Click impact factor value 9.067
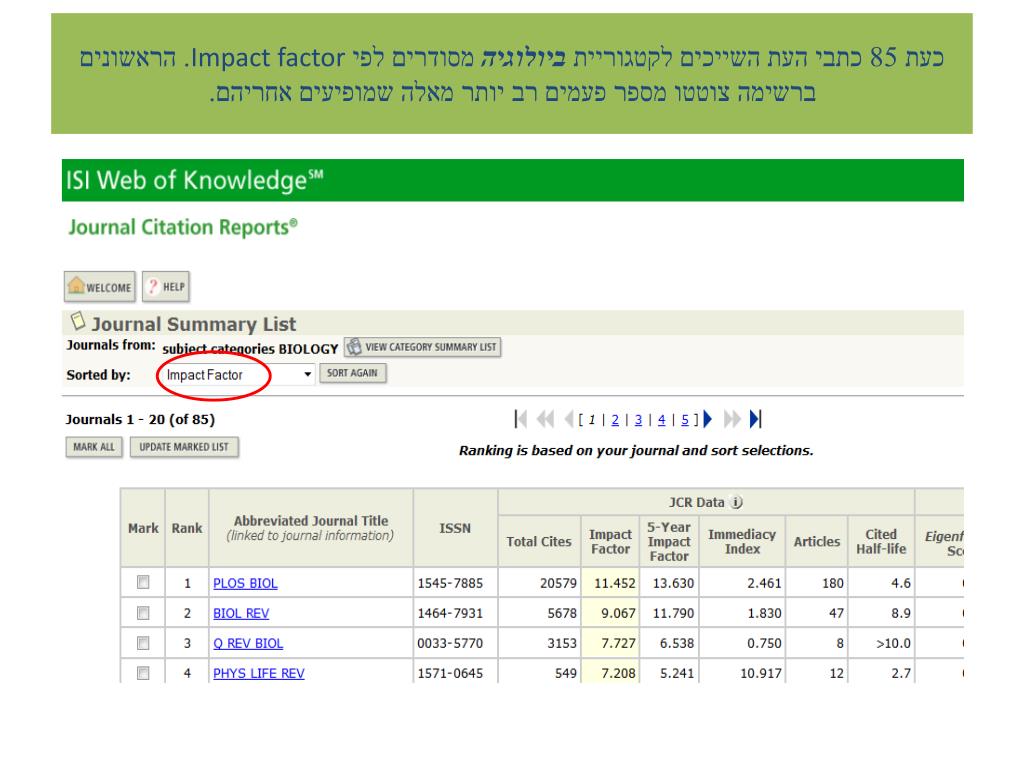The width and height of the screenshot is (1024, 768). coord(618,613)
